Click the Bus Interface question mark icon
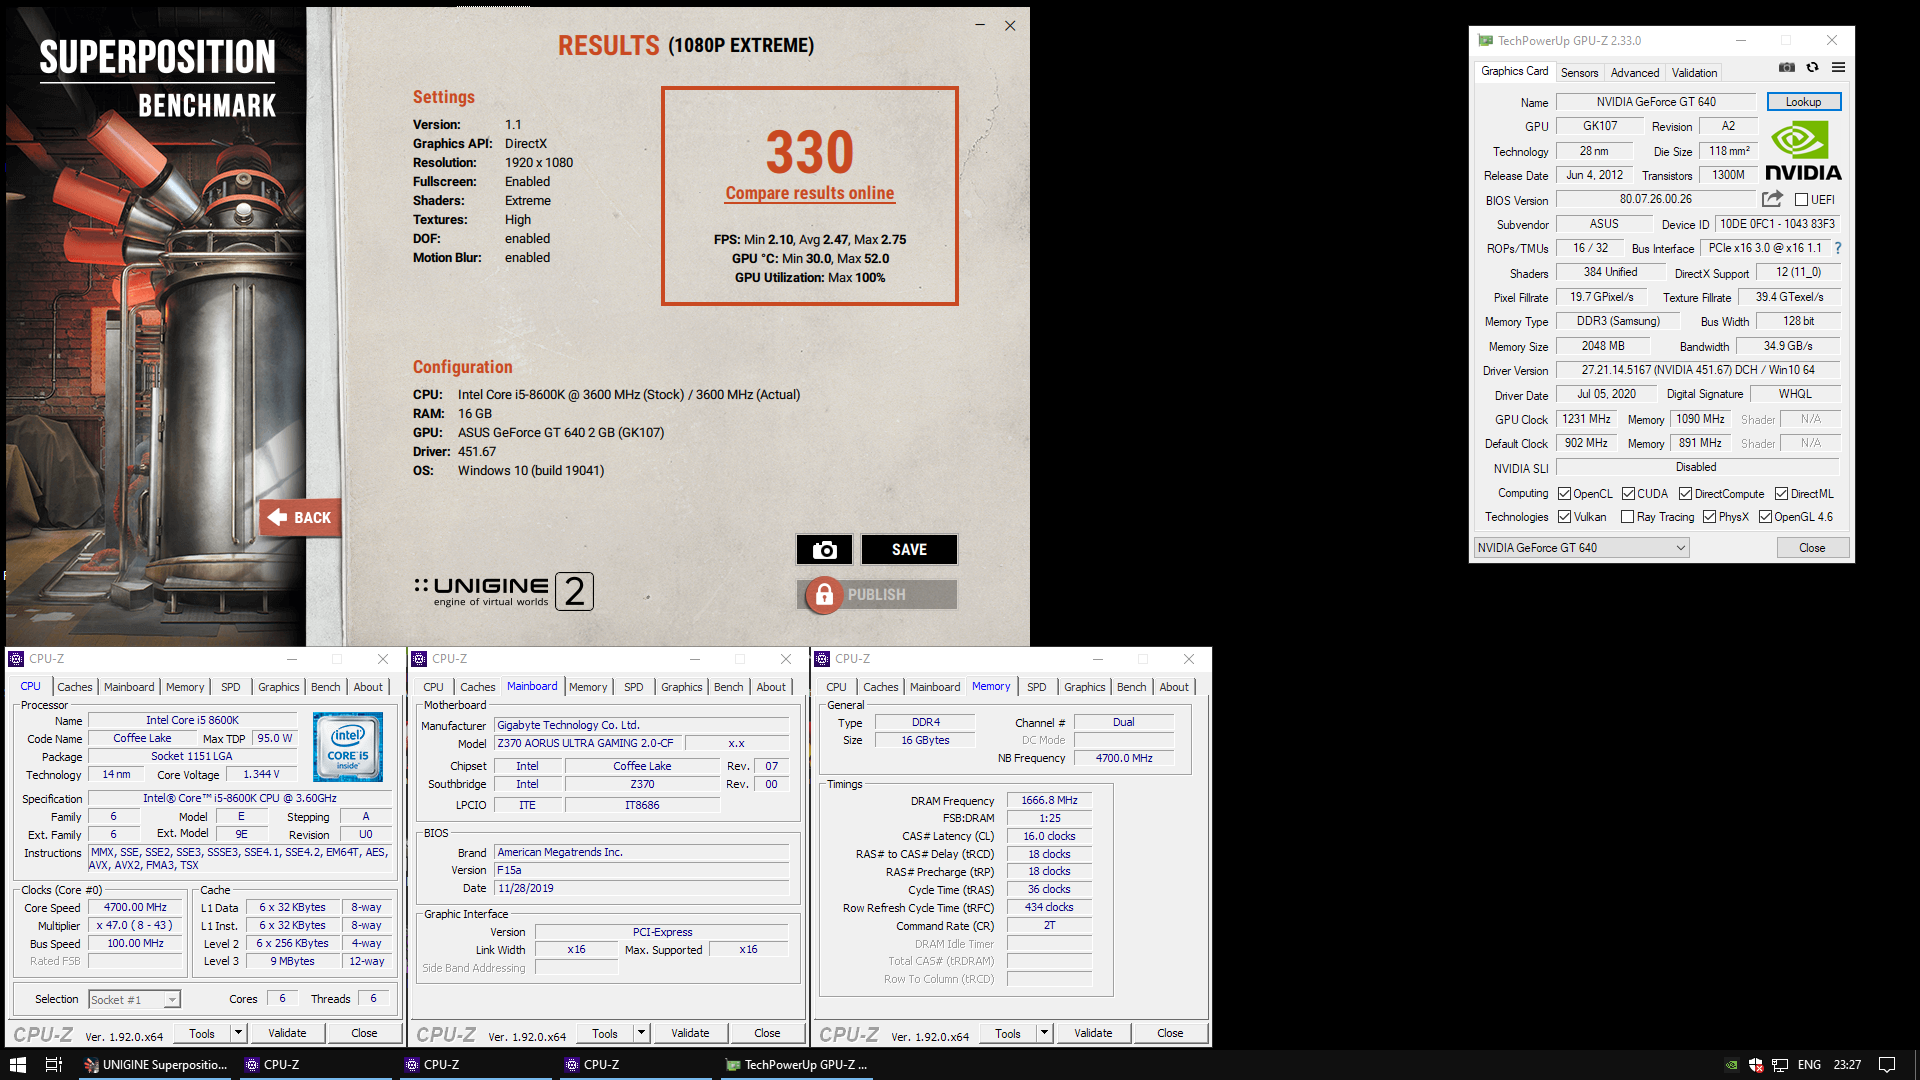 (1838, 248)
